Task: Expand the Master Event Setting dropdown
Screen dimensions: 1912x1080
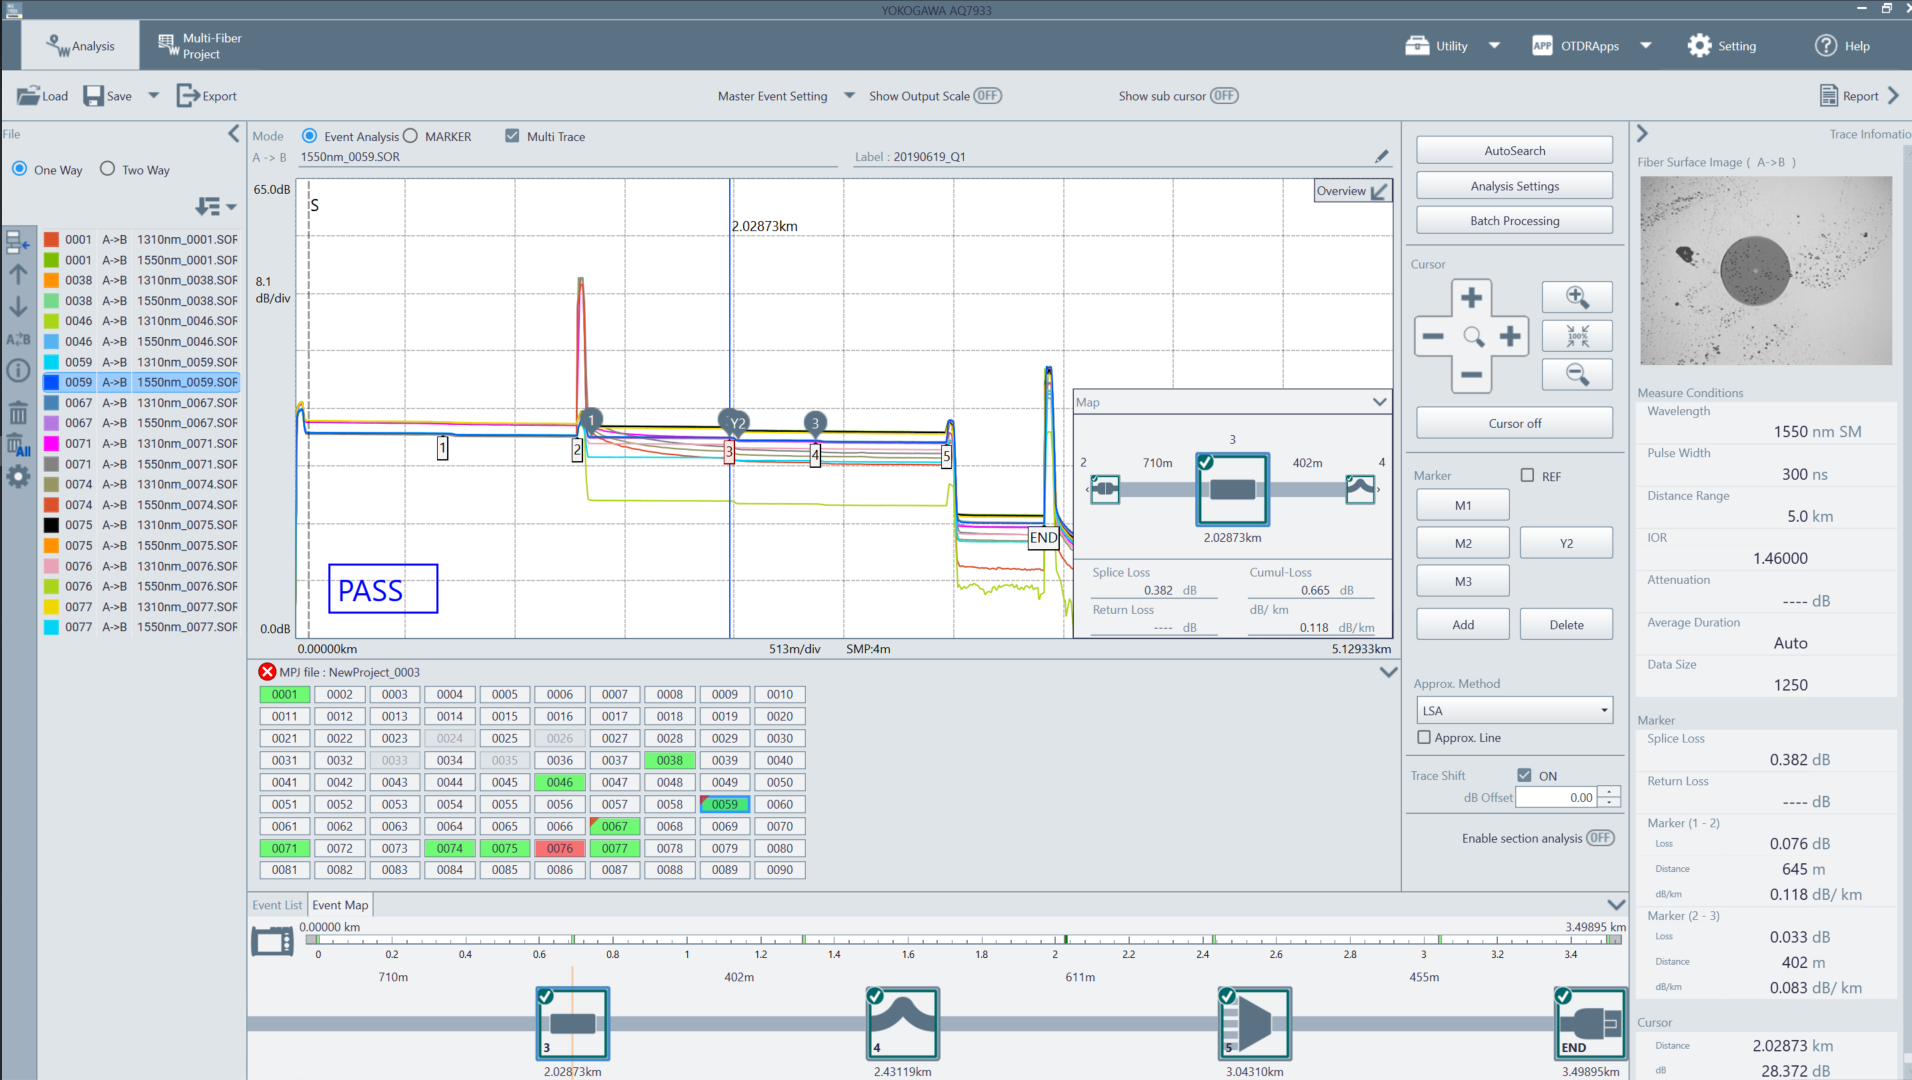Action: pyautogui.click(x=849, y=96)
